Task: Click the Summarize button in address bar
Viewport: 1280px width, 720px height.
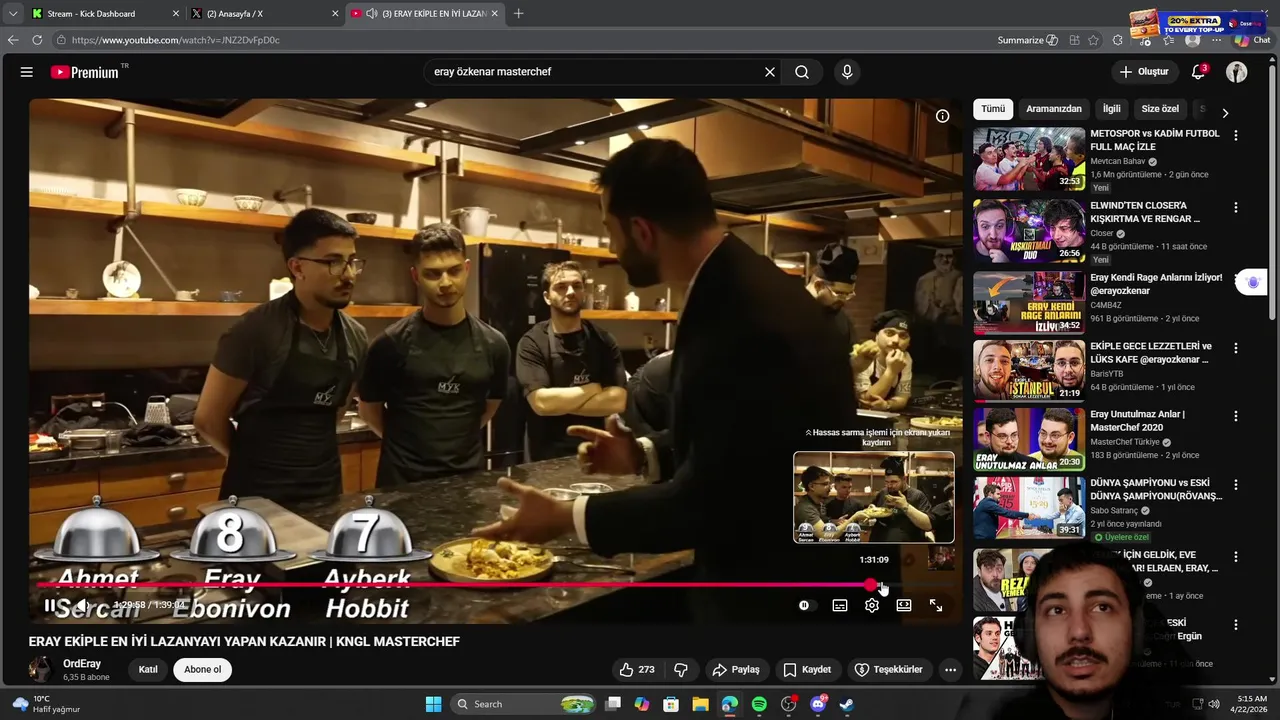Action: pyautogui.click(x=1028, y=40)
